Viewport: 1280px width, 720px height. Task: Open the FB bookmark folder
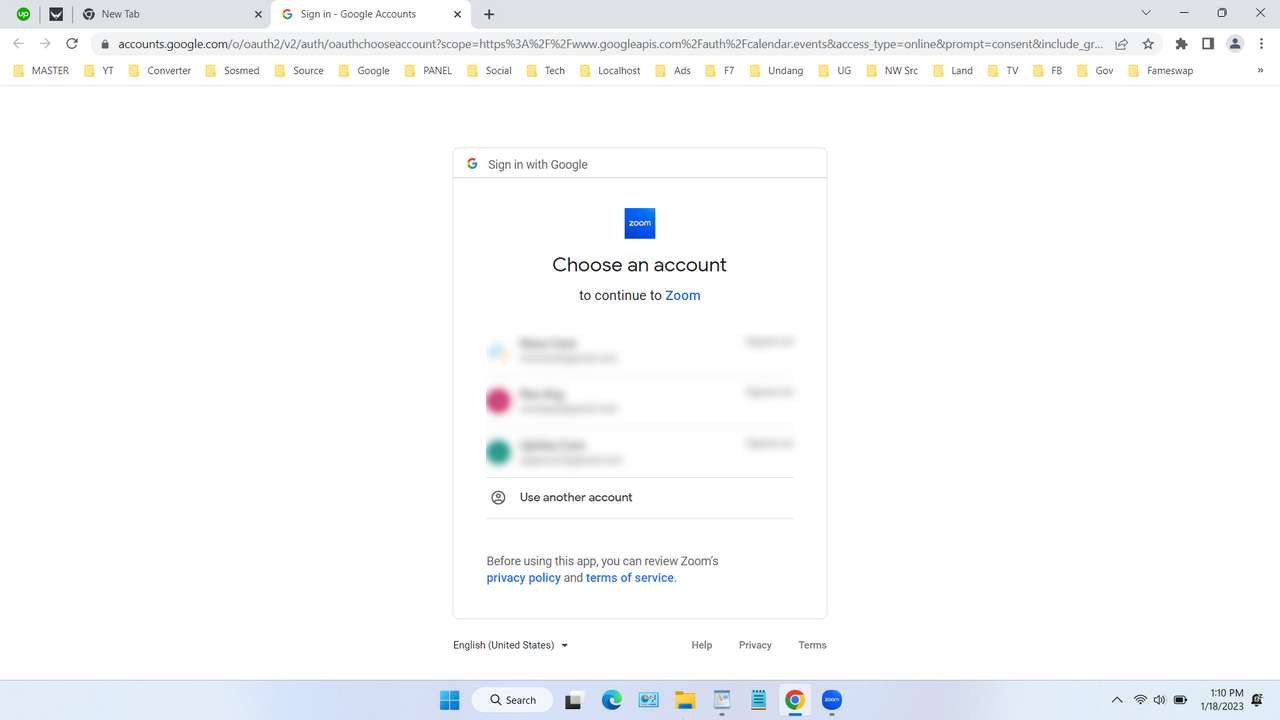tap(1047, 71)
